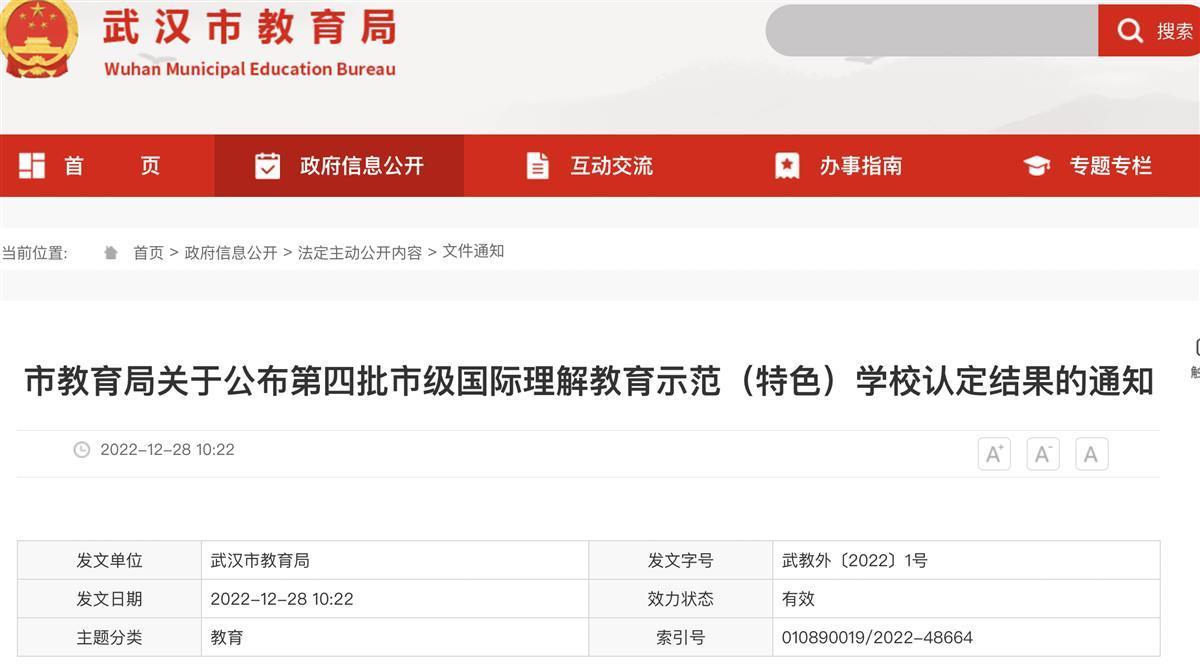1200x669 pixels.
Task: Increase font size with A+ button
Action: (x=994, y=455)
